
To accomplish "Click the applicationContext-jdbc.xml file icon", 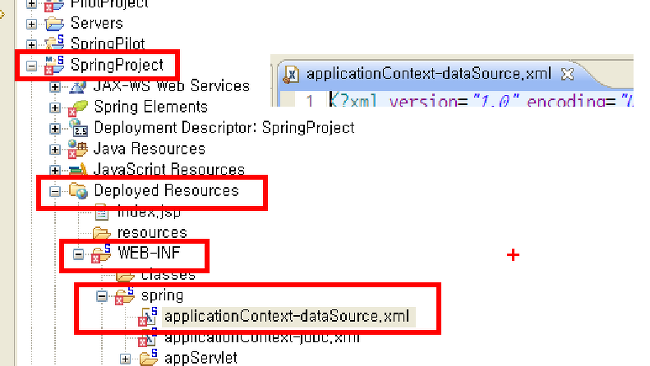I will click(148, 337).
